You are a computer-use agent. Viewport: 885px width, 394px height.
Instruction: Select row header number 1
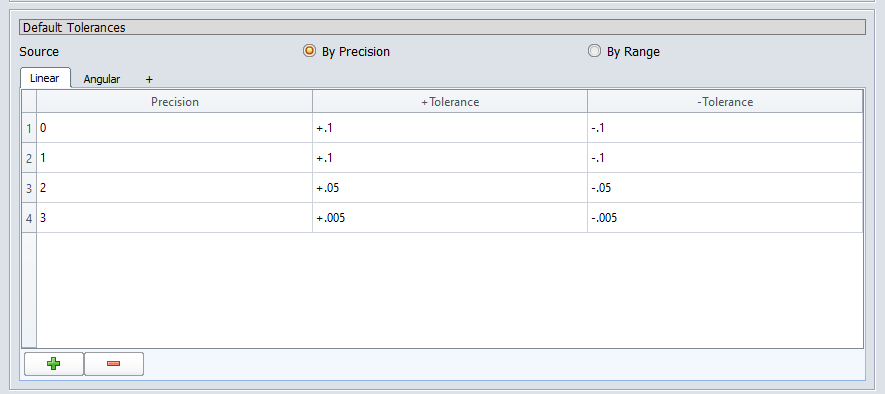29,128
